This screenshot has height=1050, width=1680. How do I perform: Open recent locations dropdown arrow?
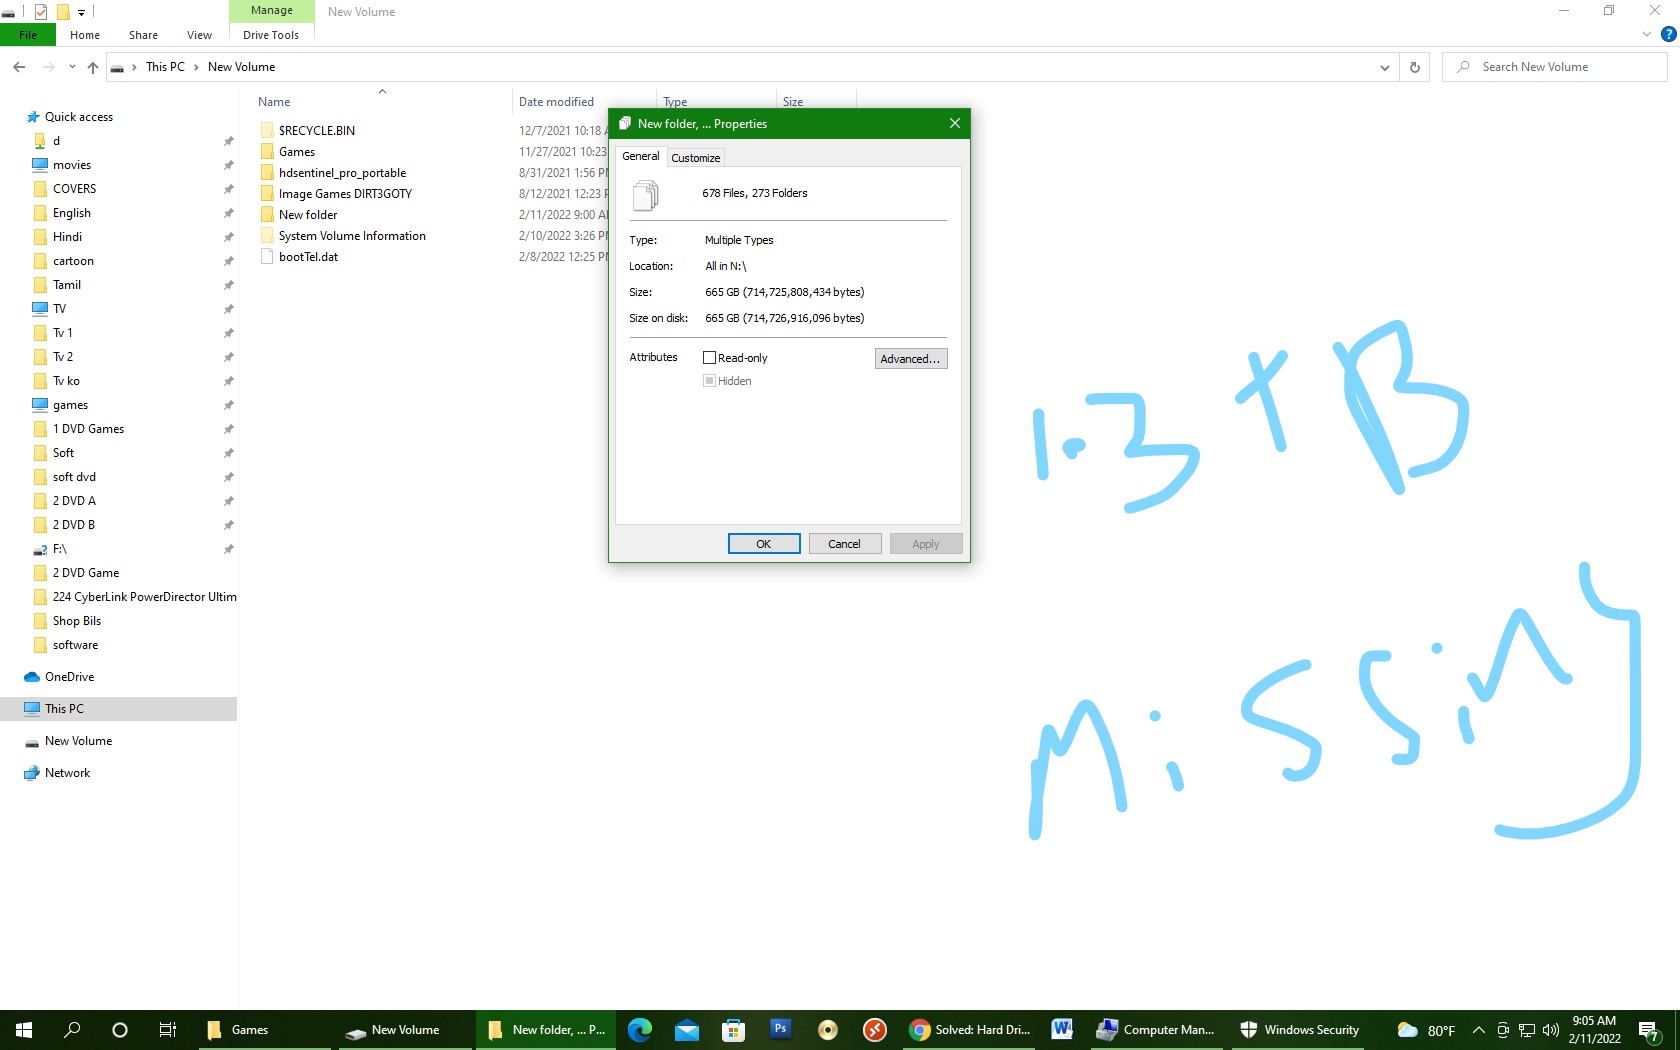72,67
